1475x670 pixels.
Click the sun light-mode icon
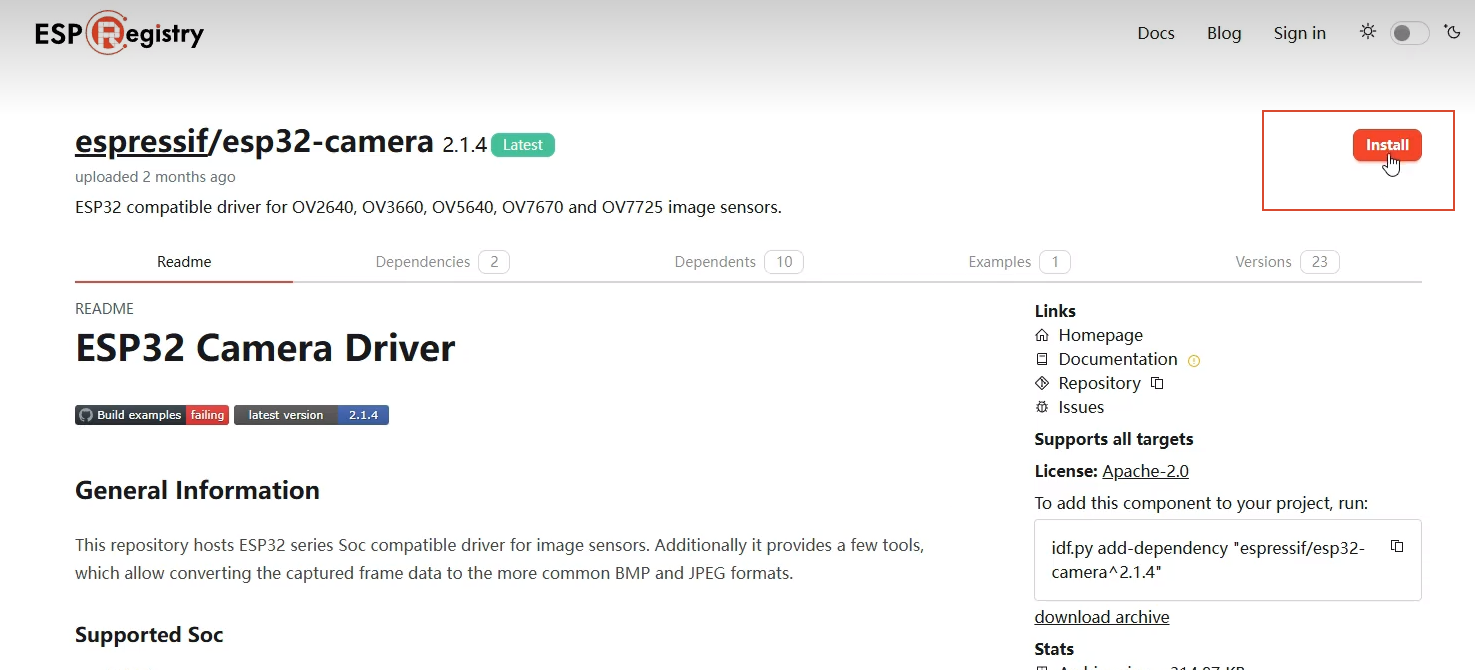coord(1368,32)
